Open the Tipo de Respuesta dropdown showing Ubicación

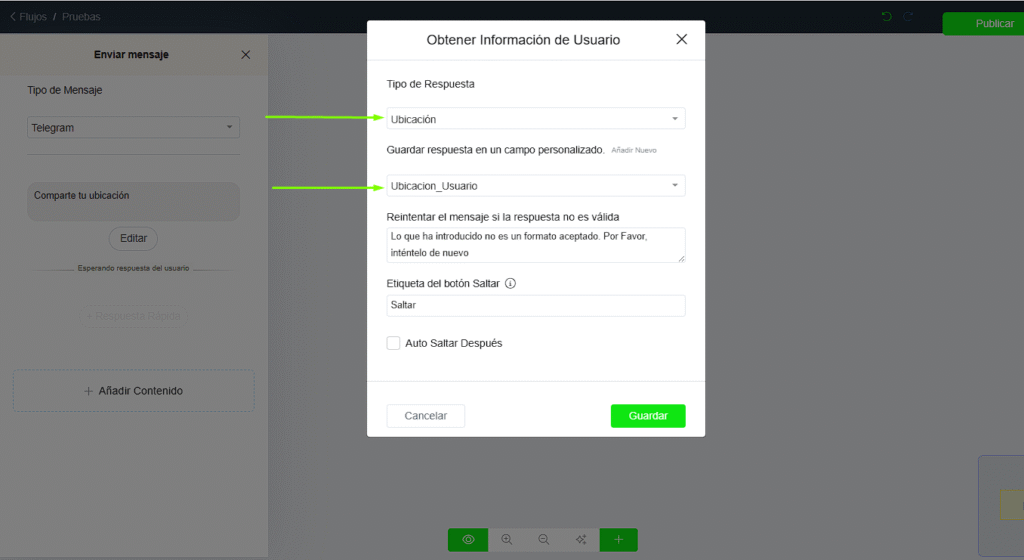536,119
